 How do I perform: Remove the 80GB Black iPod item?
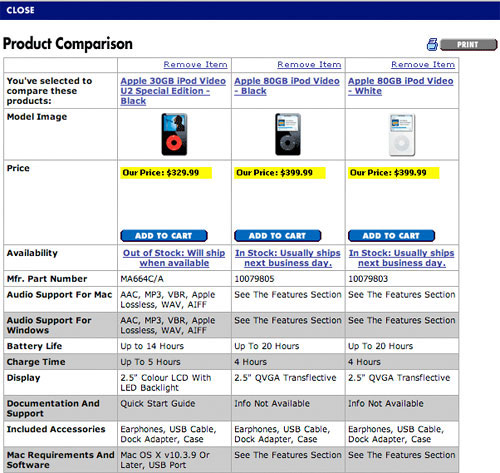tap(309, 64)
